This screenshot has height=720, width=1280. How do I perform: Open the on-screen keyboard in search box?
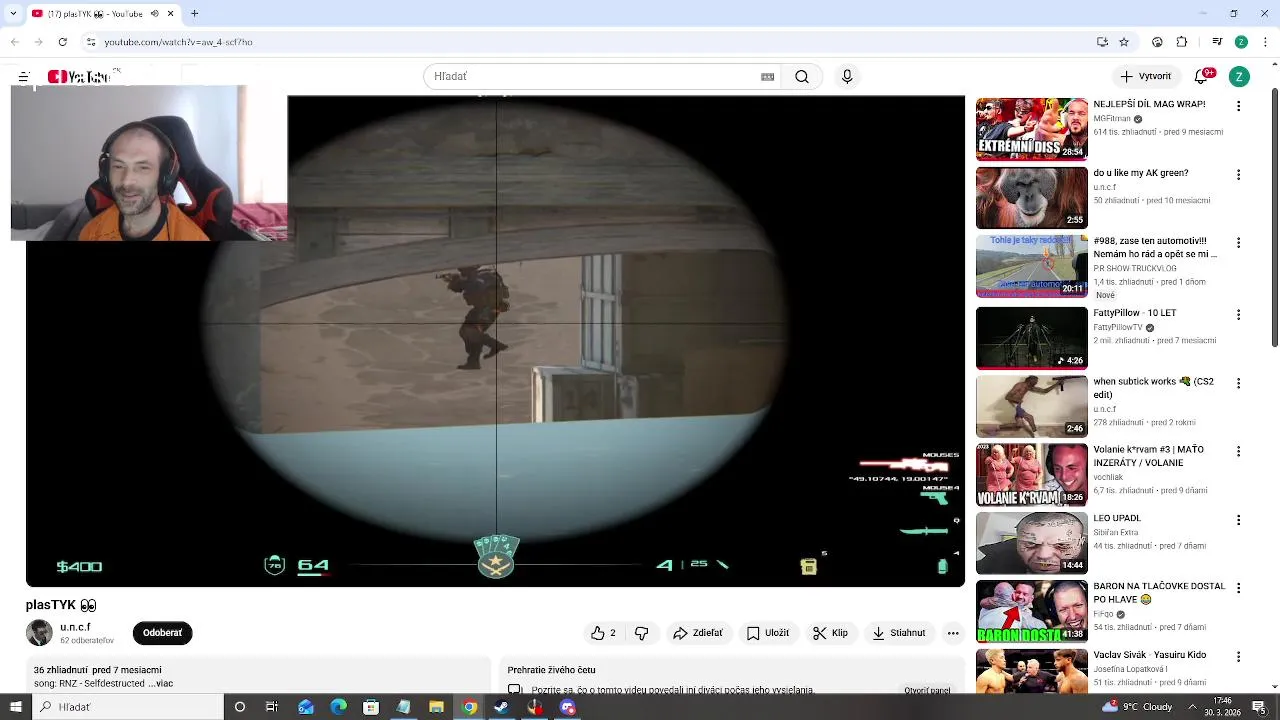pos(767,77)
